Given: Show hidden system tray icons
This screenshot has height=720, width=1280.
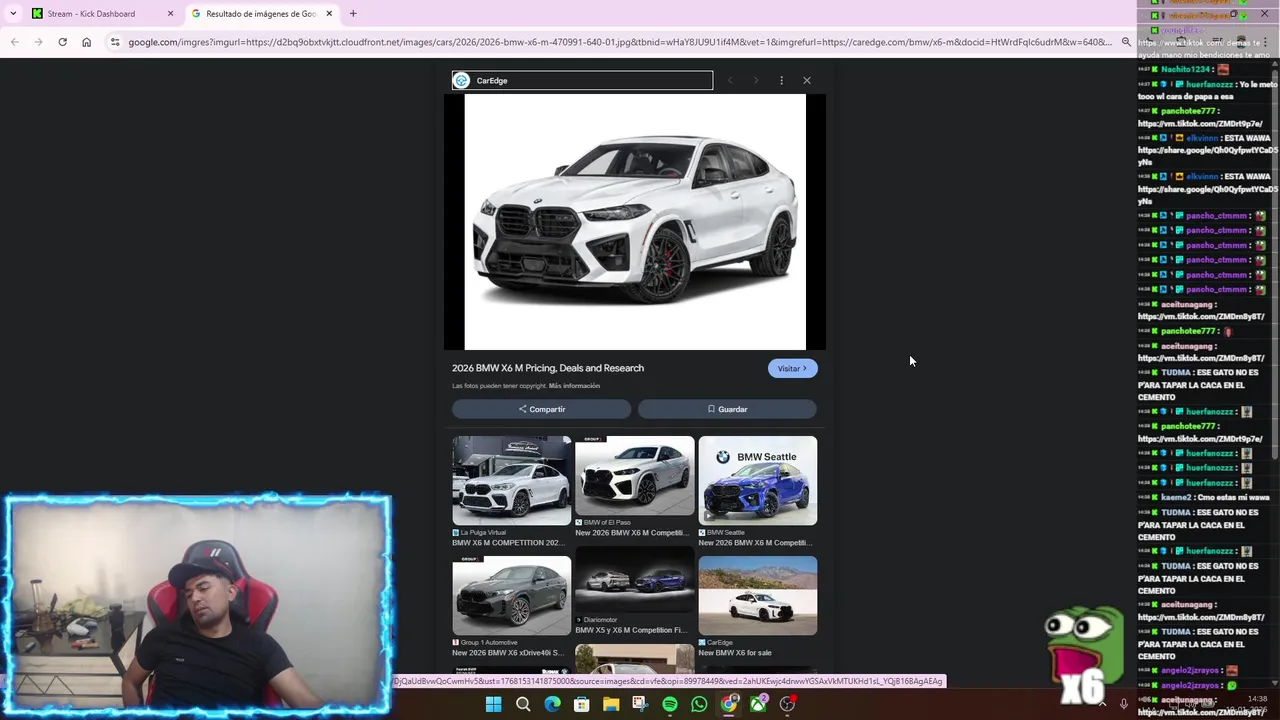Looking at the screenshot, I should (x=1102, y=704).
